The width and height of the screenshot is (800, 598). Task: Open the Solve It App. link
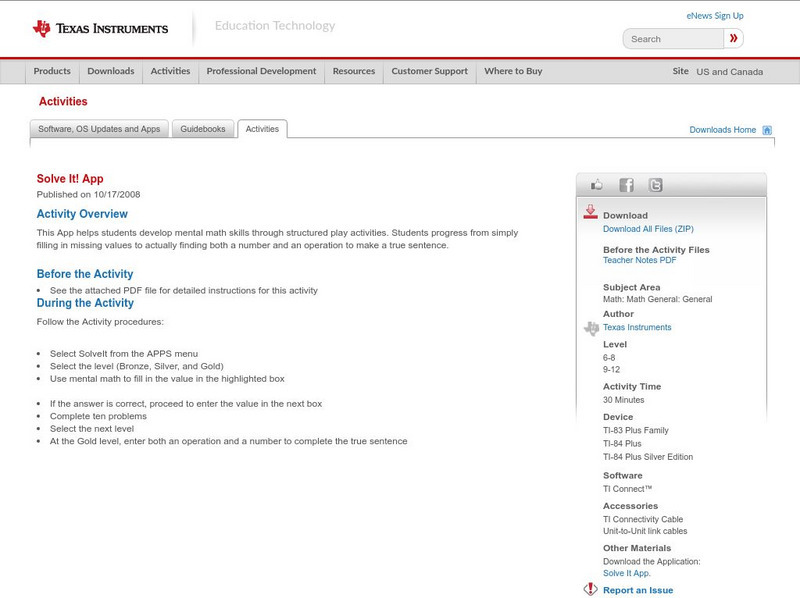click(627, 574)
